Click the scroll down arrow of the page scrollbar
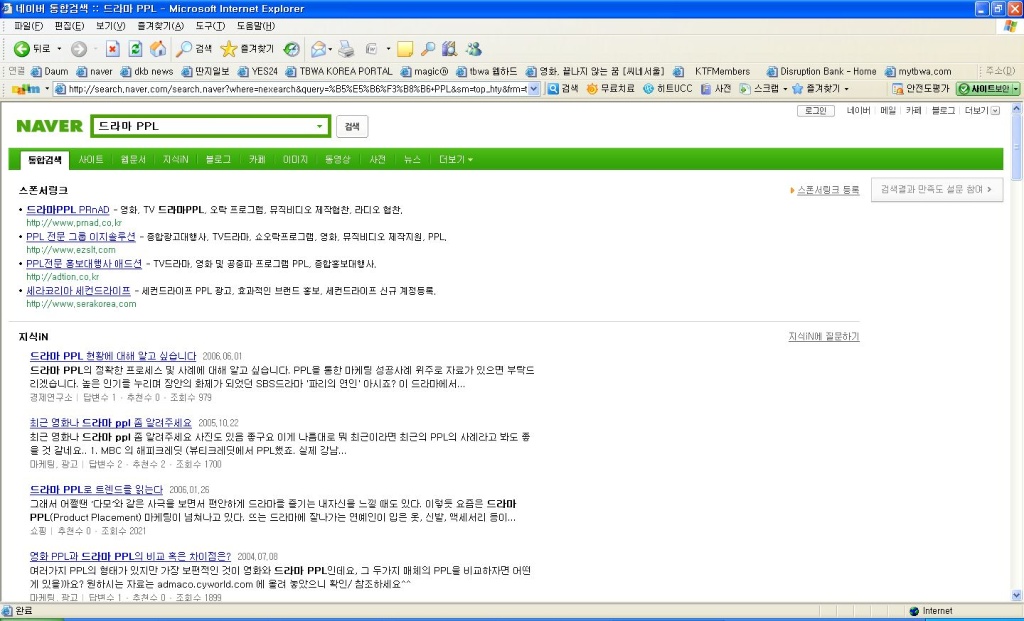Viewport: 1024px width, 621px height. [1016, 596]
